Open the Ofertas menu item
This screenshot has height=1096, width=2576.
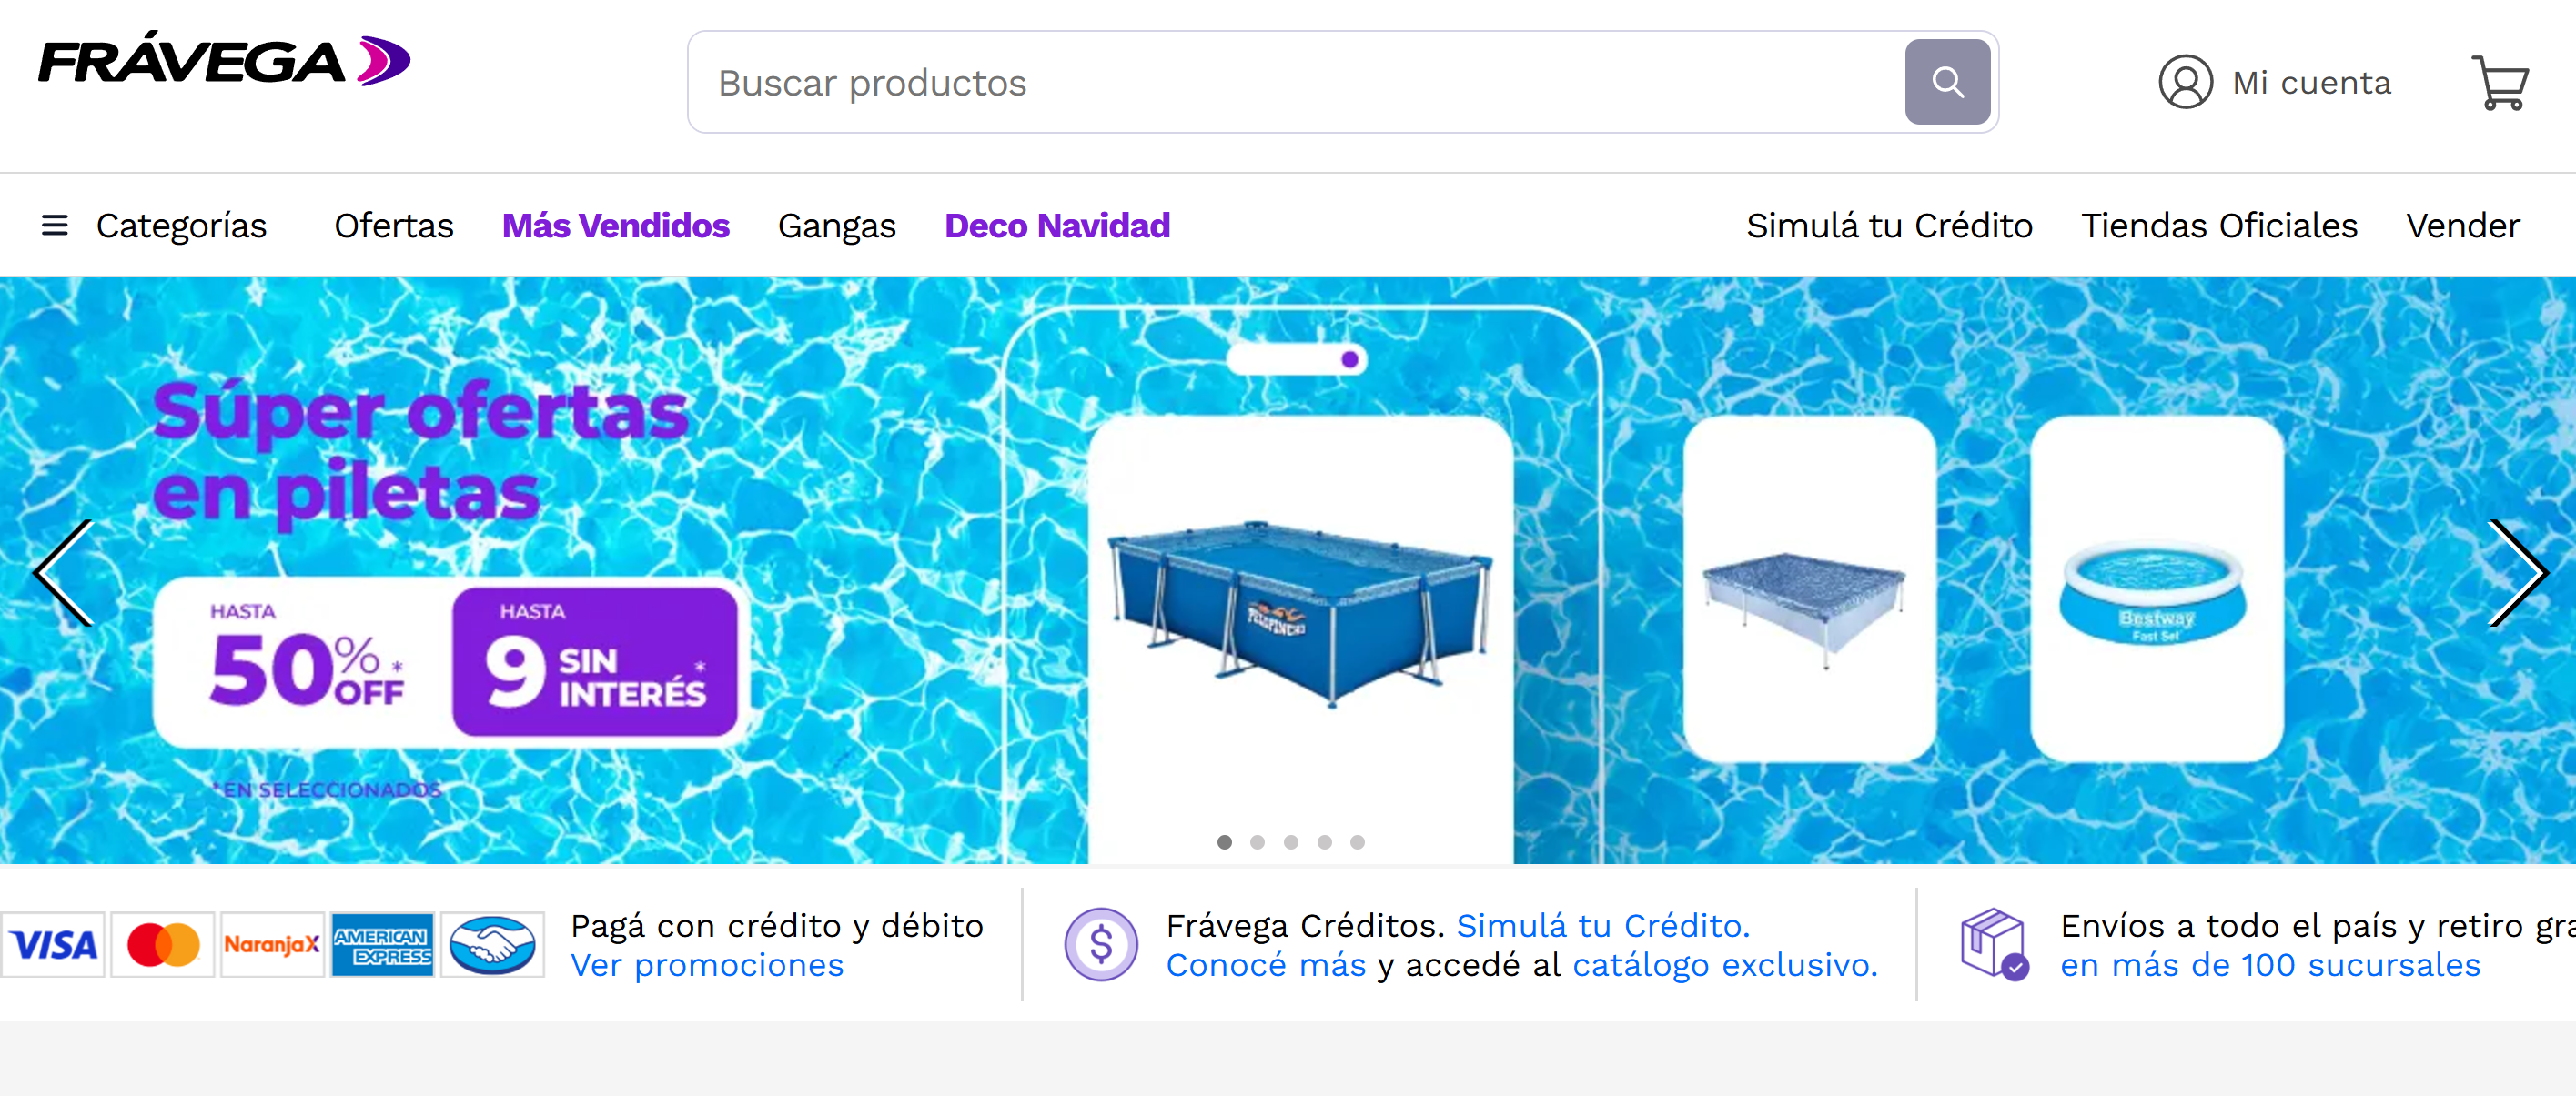[x=394, y=226]
